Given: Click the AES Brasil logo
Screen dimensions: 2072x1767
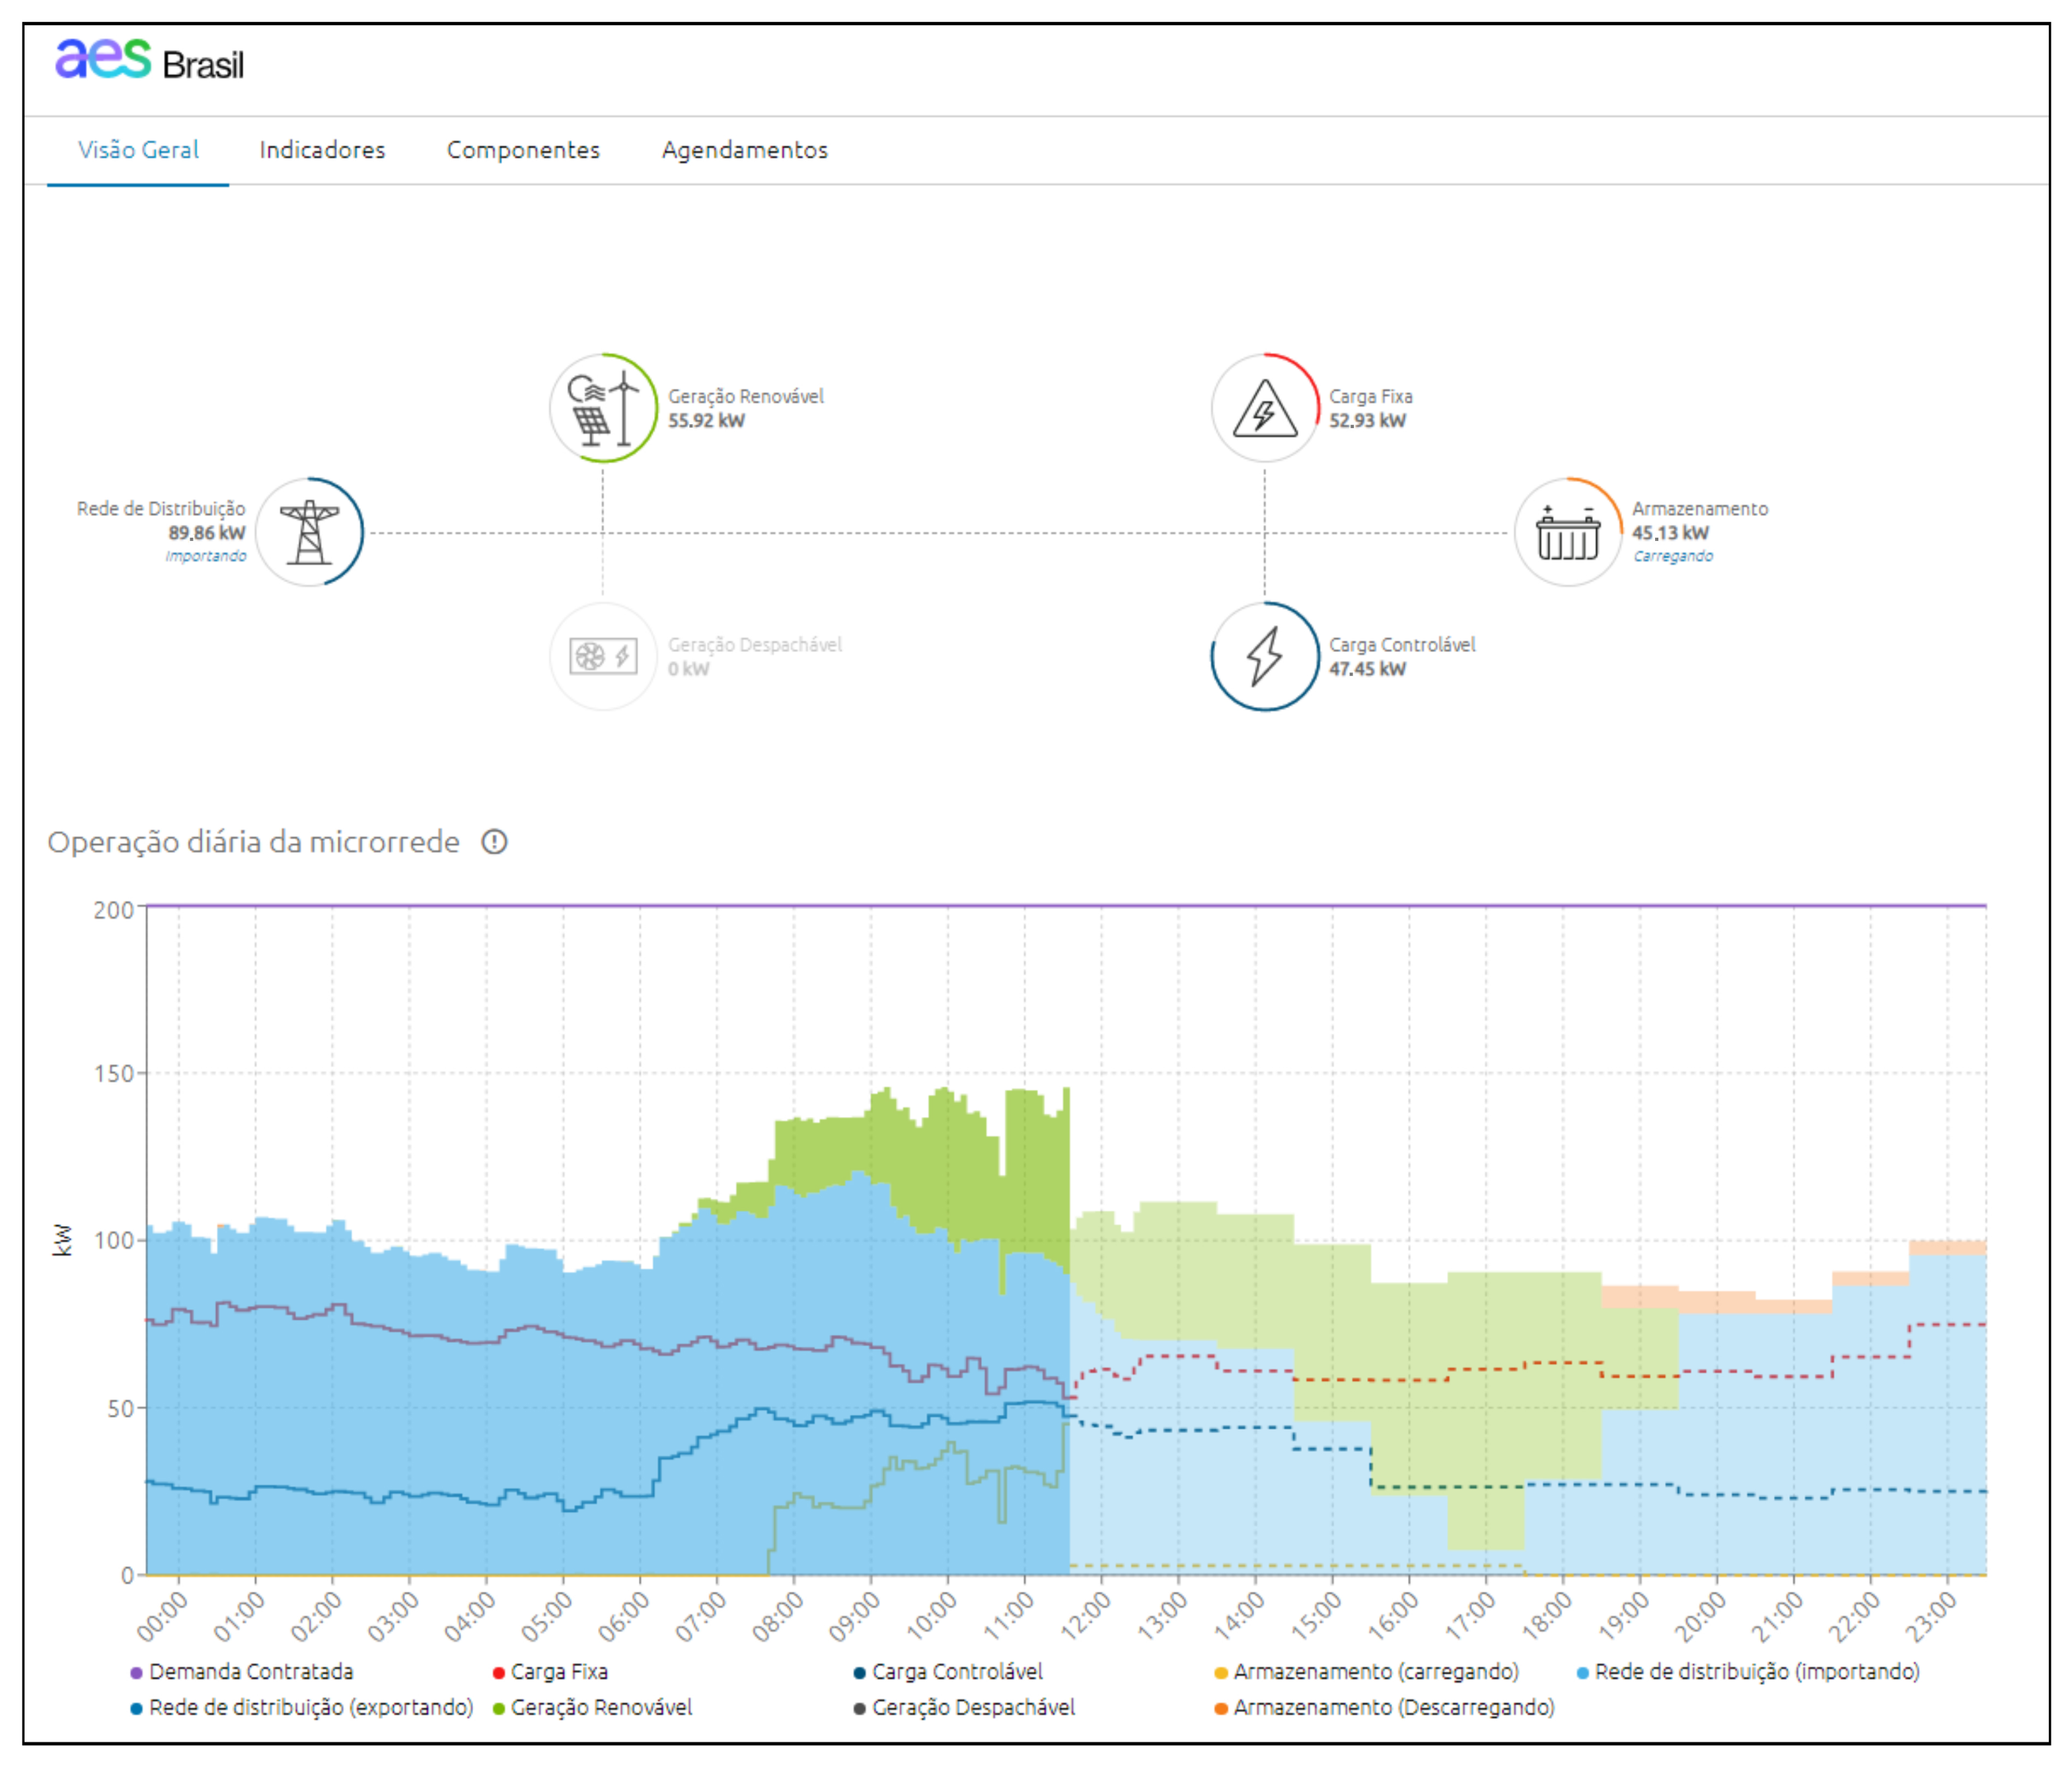Looking at the screenshot, I should pyautogui.click(x=150, y=61).
